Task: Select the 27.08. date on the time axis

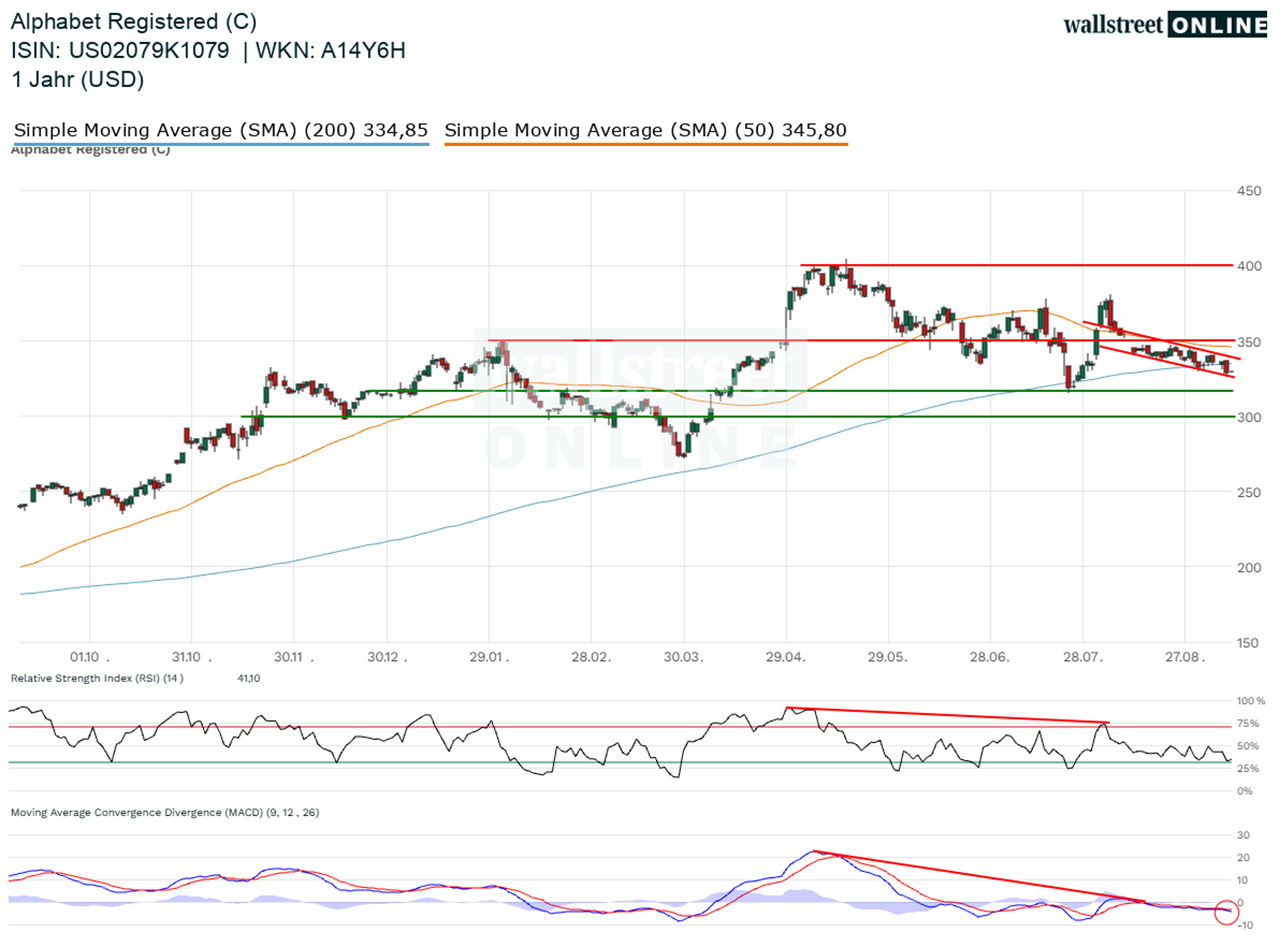Action: coord(1184,659)
